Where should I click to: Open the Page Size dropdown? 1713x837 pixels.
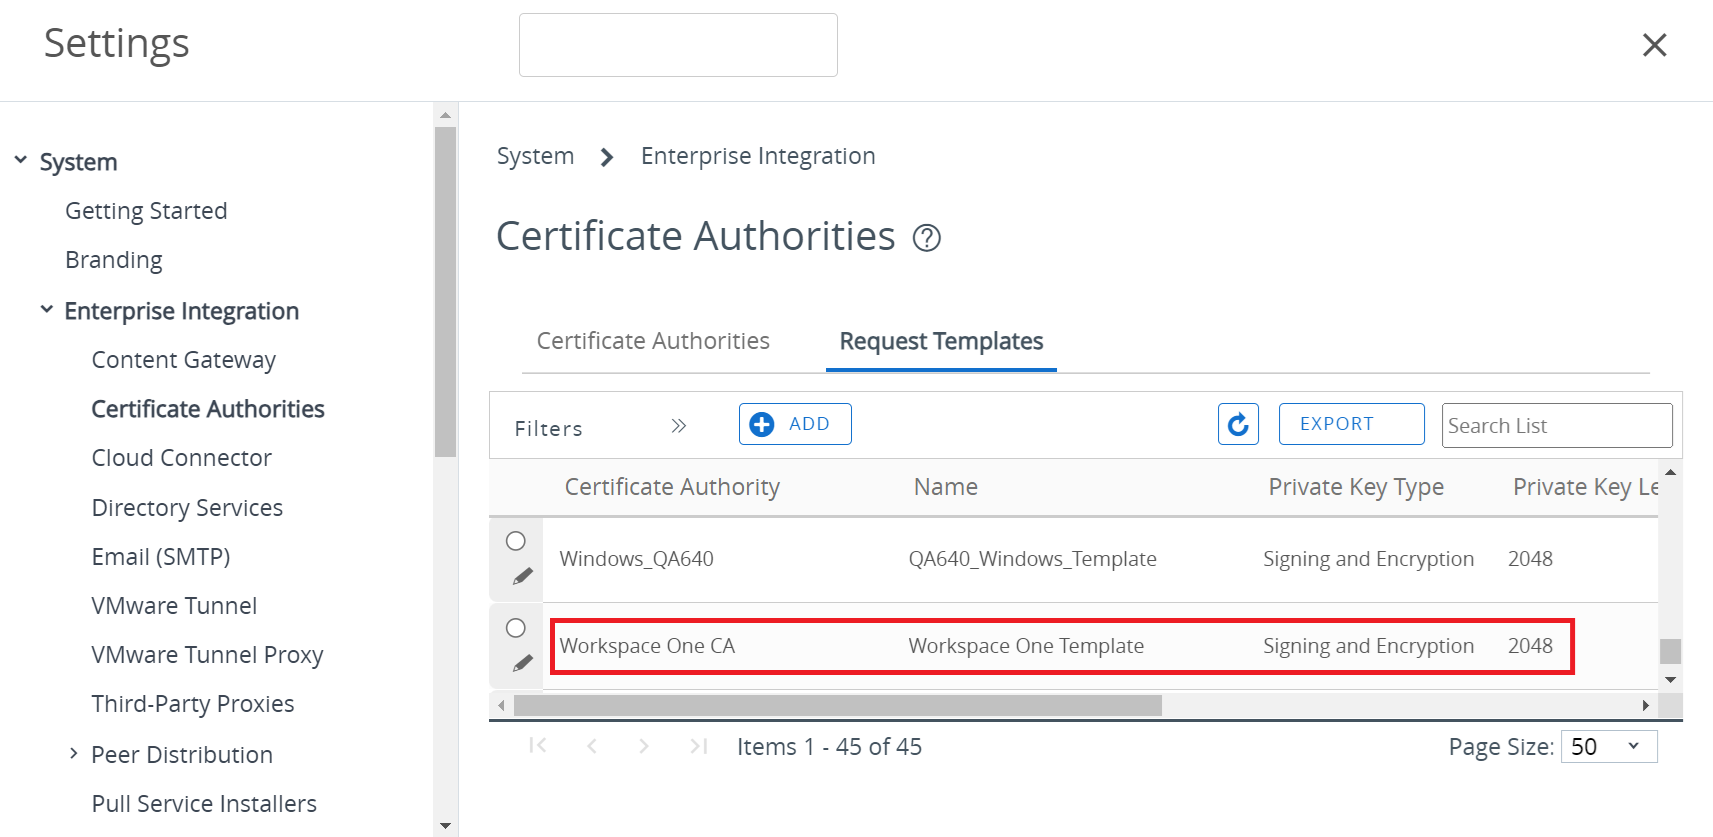coord(1607,746)
